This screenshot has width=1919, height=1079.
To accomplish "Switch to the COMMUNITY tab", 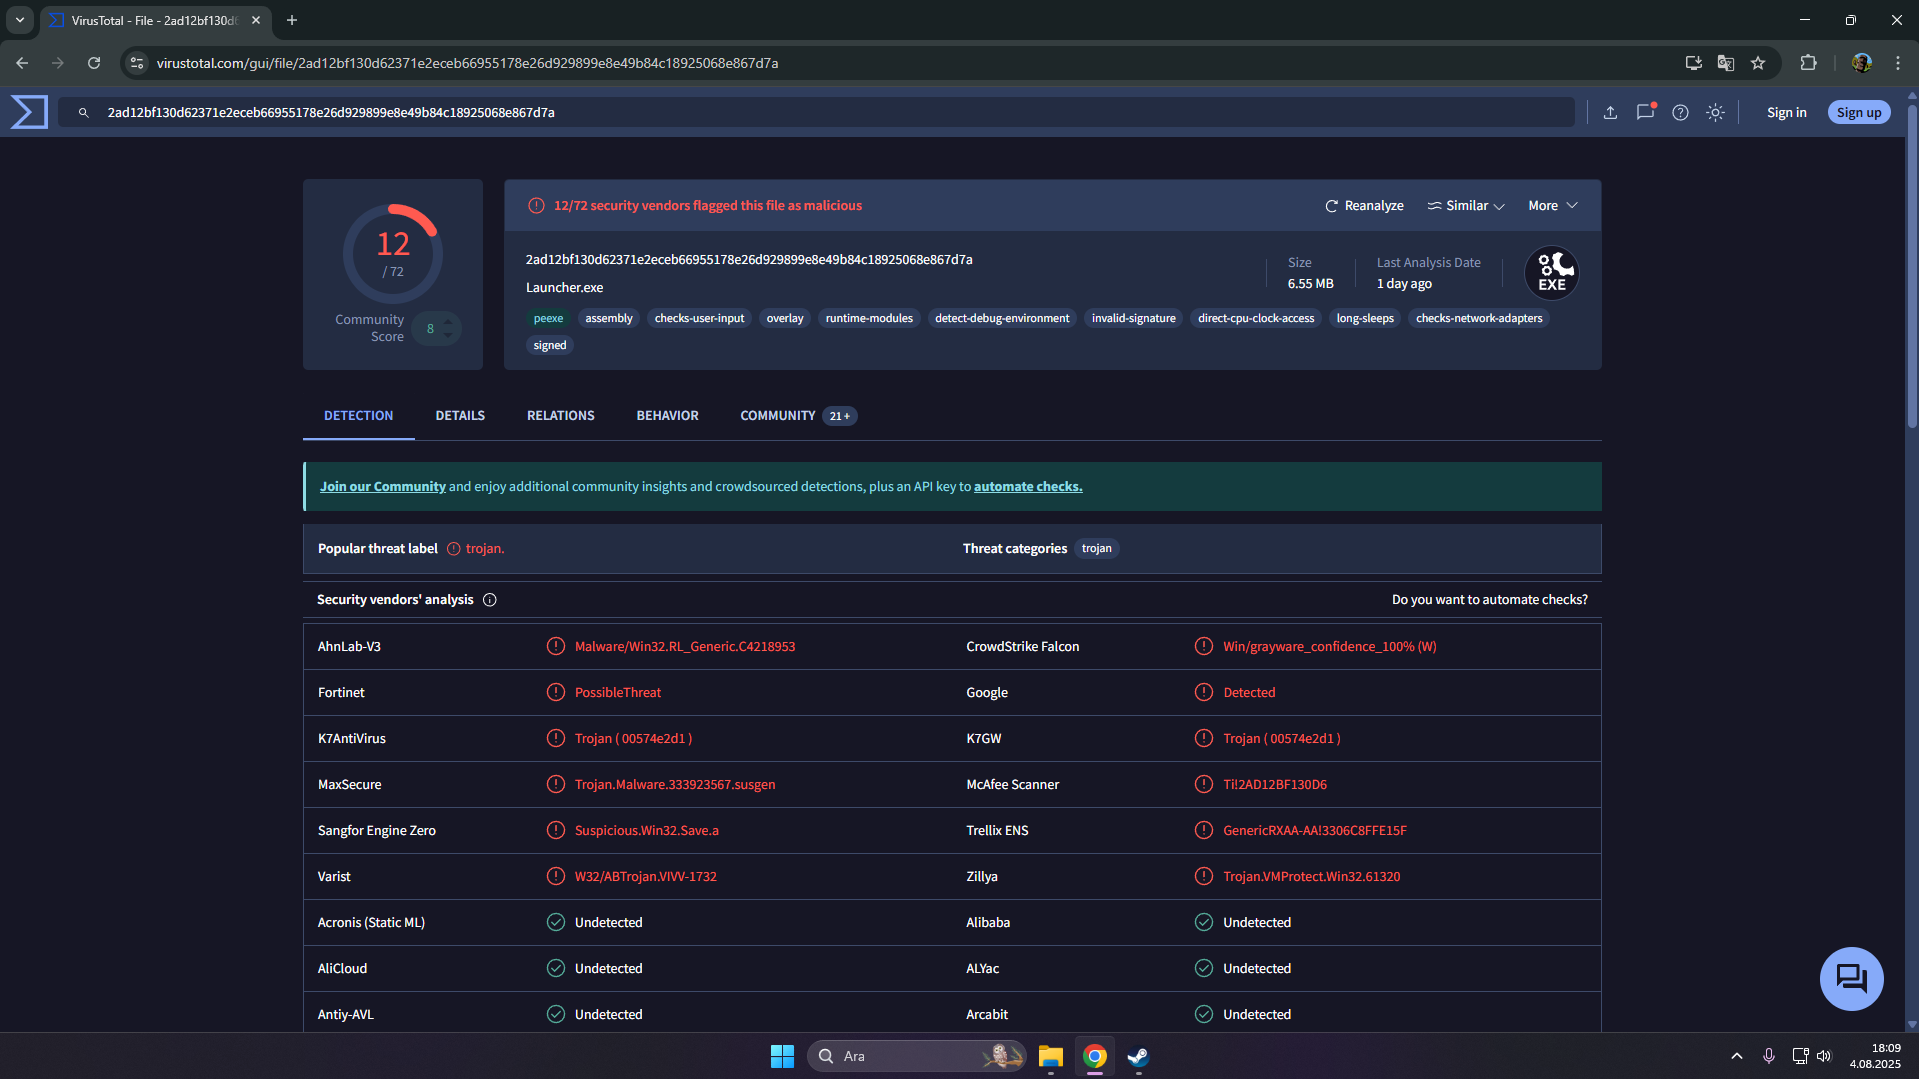I will pos(798,416).
